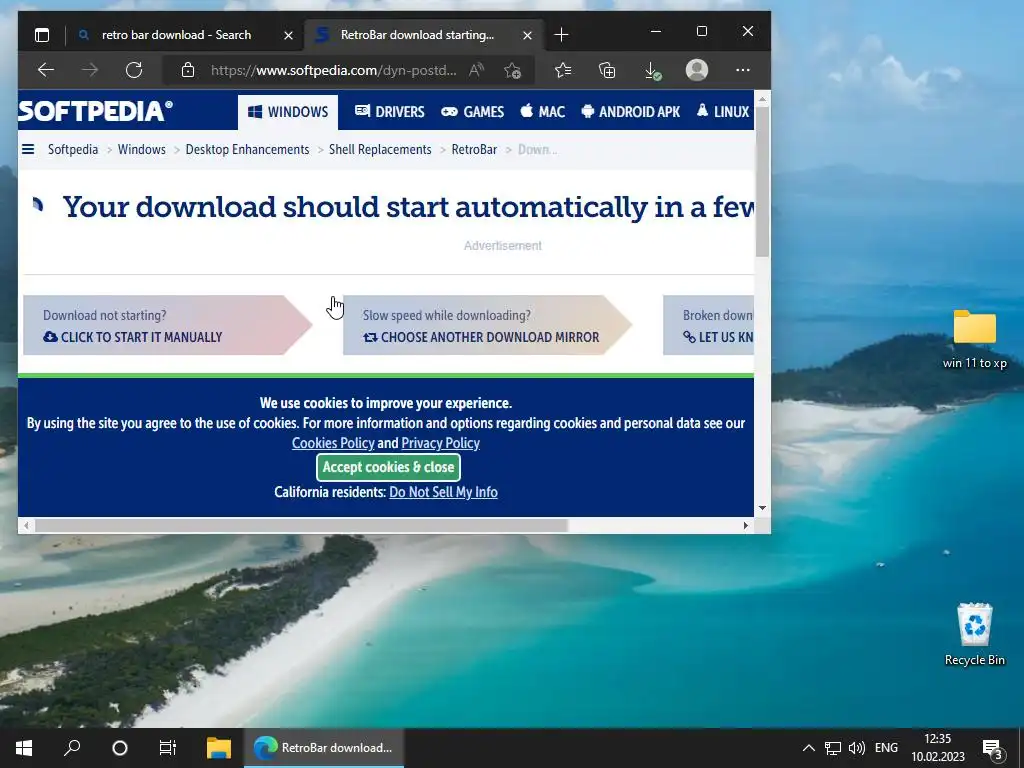This screenshot has width=1024, height=768.
Task: Open the Favorites list
Action: click(x=562, y=70)
